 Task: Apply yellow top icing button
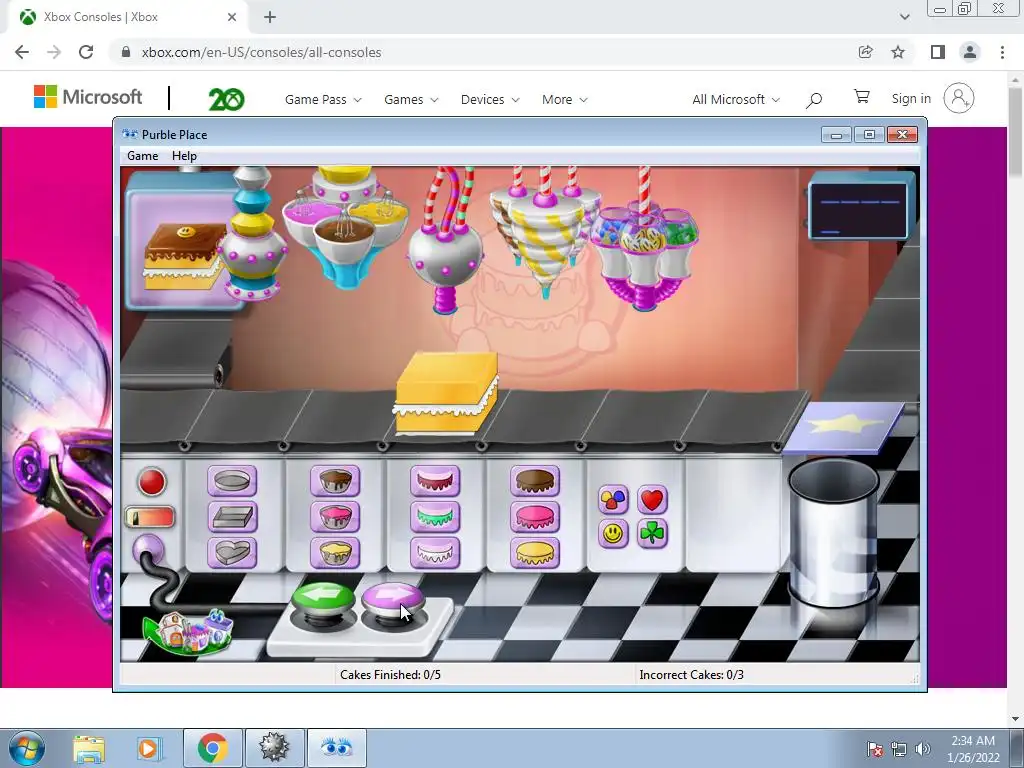[535, 552]
